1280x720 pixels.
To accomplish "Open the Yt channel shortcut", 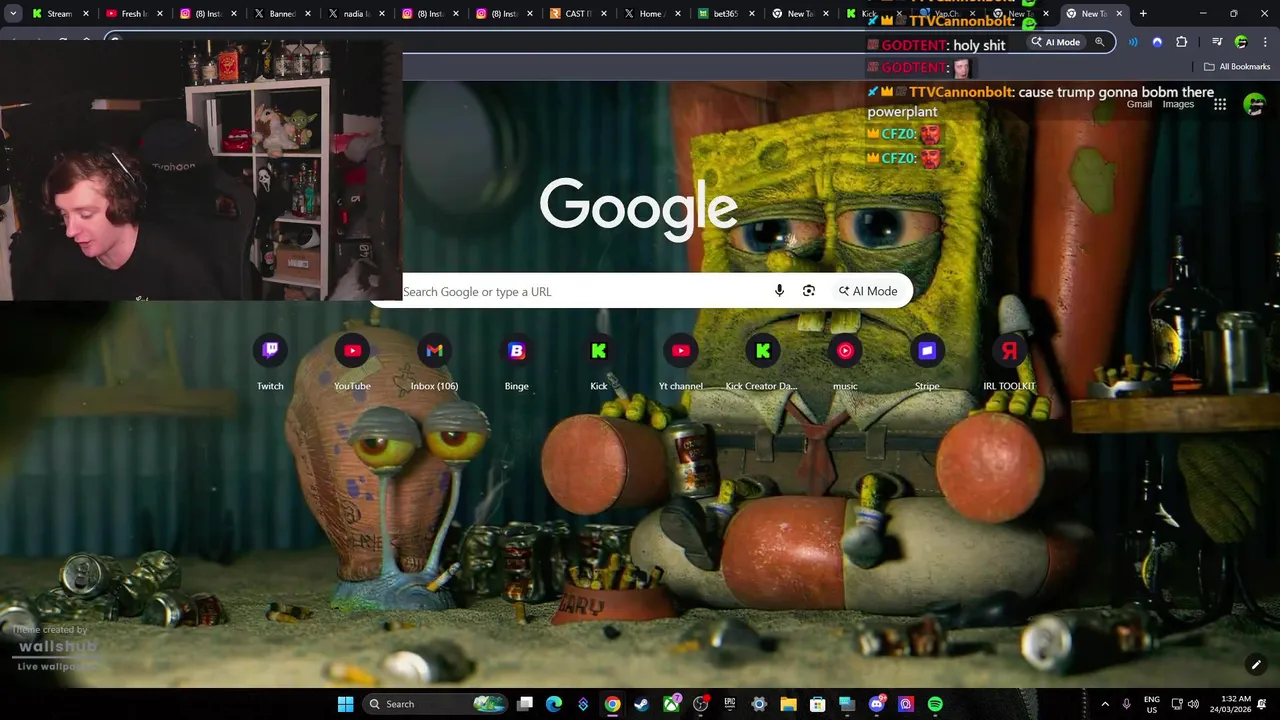I will click(681, 362).
